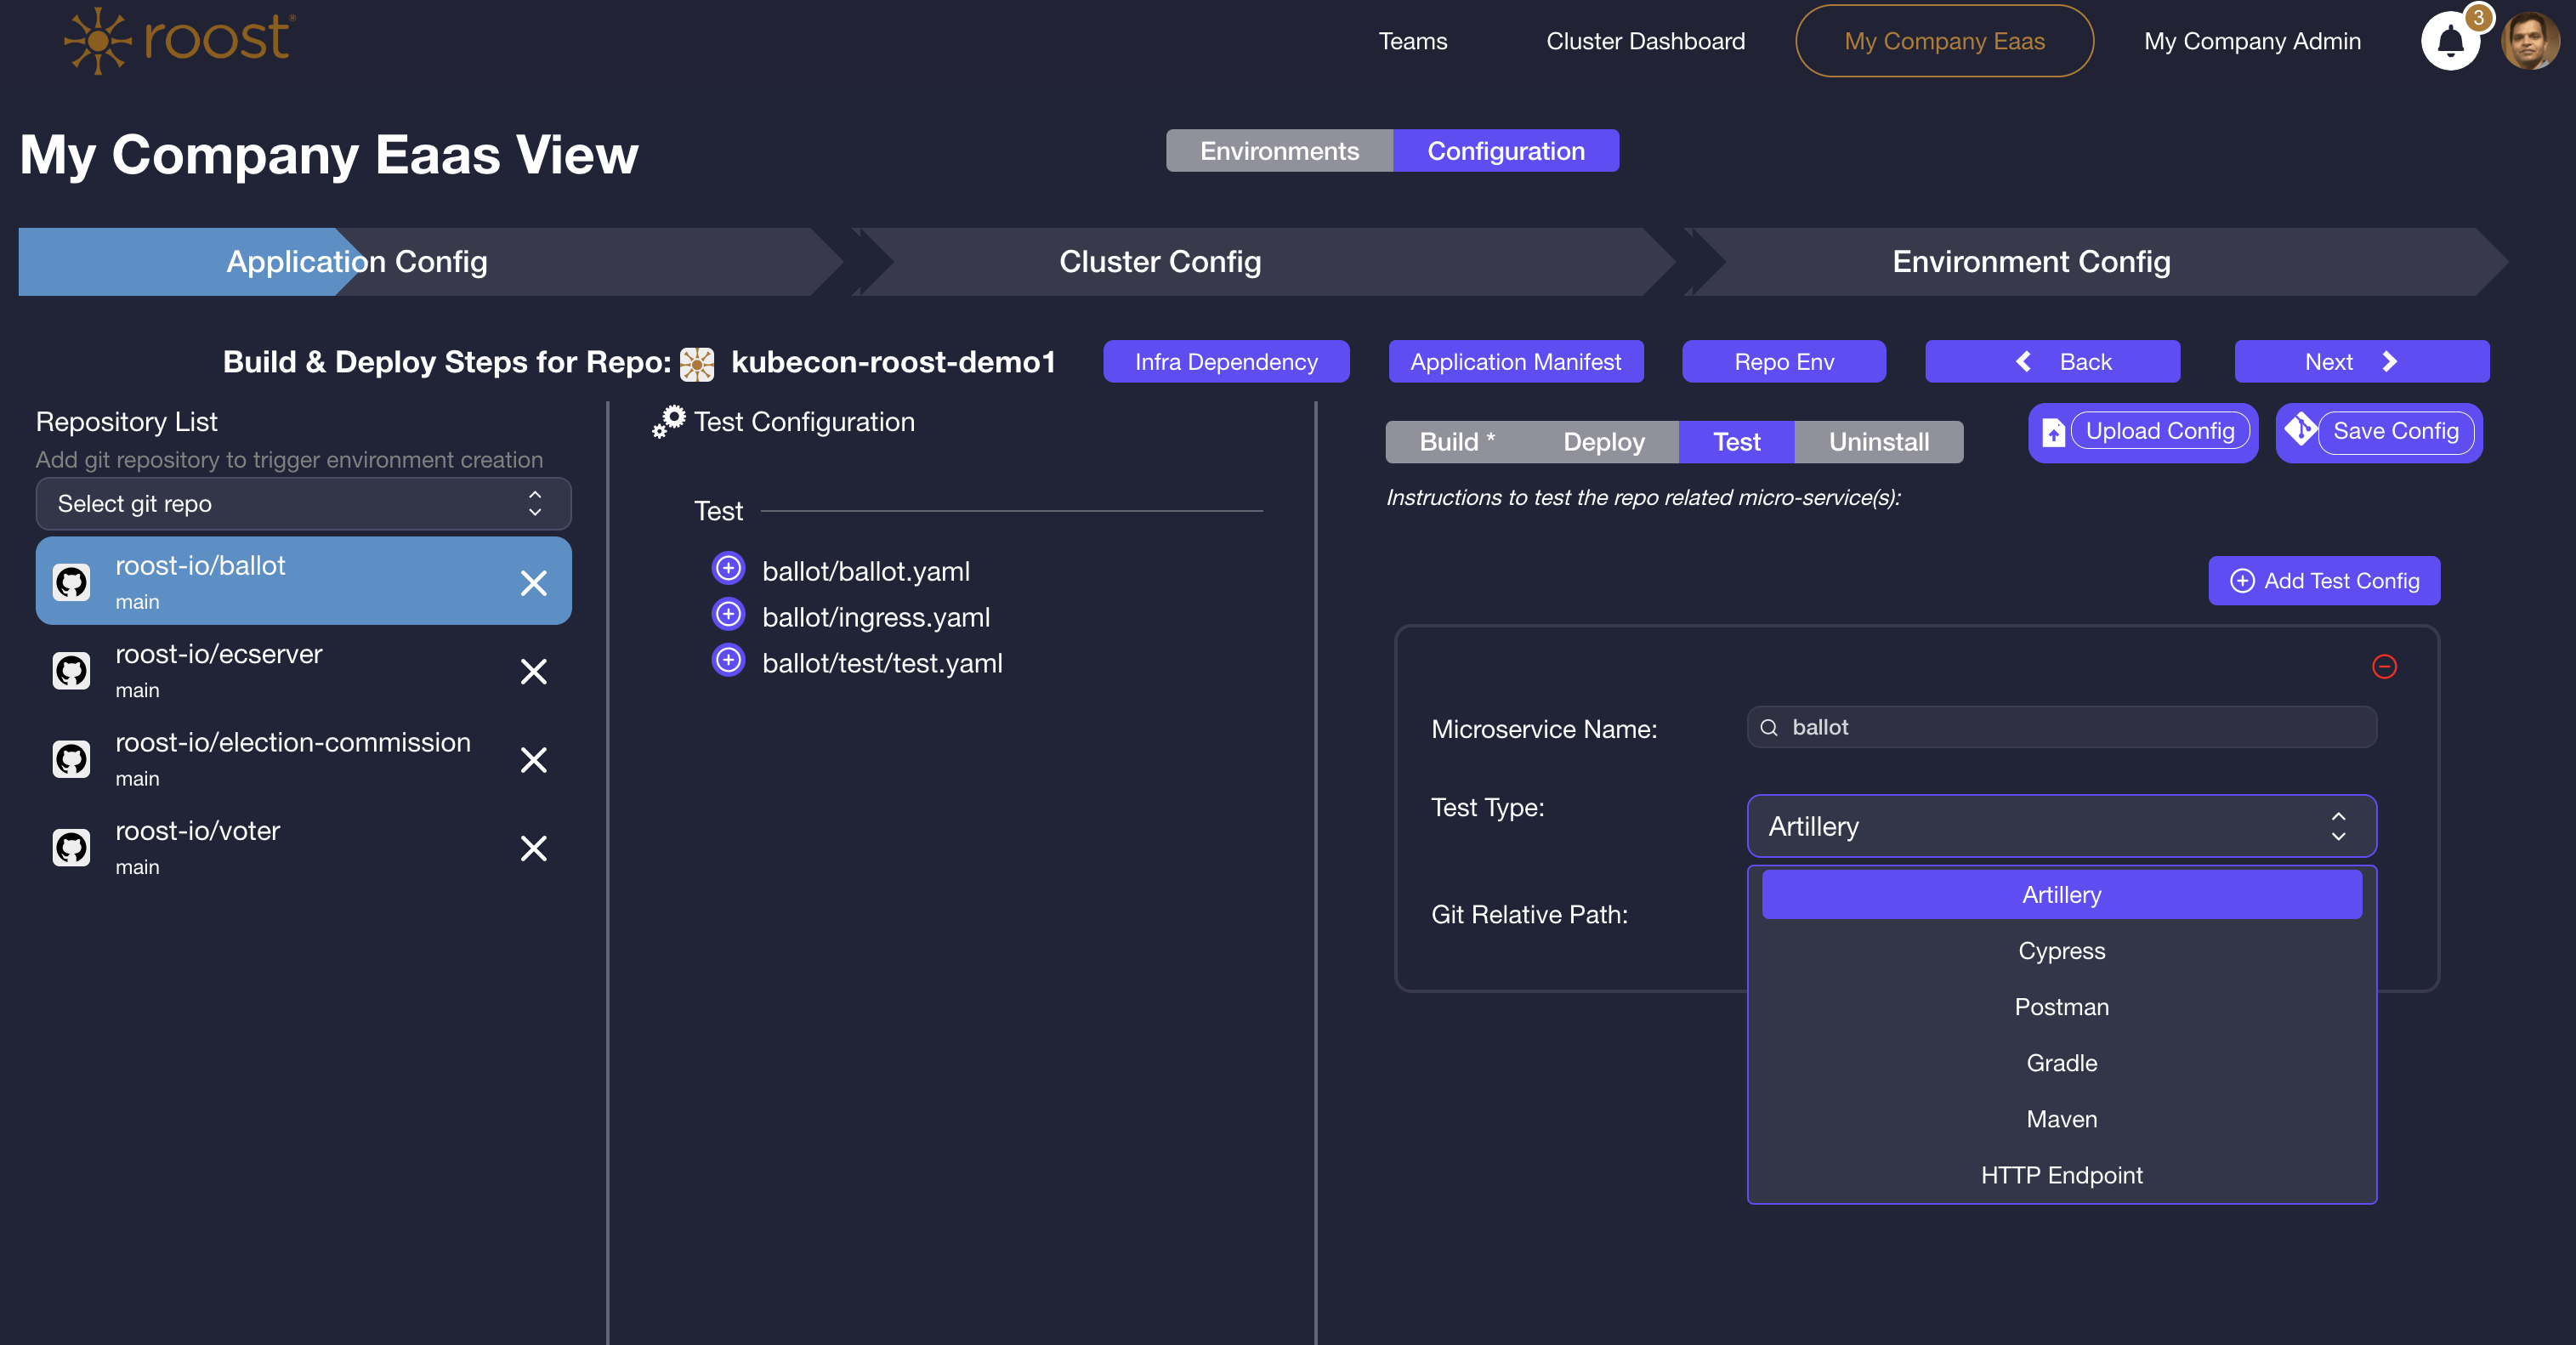Click the Infra Dependency button

[1226, 361]
